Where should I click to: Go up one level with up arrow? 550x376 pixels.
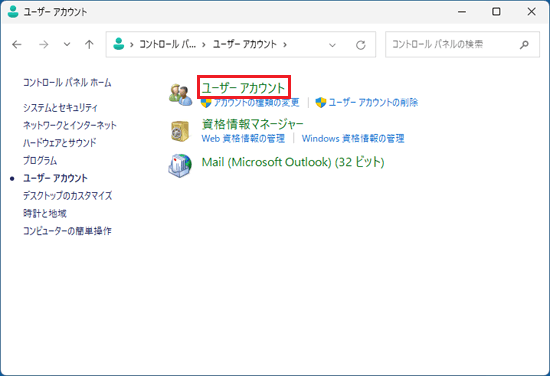click(x=89, y=45)
